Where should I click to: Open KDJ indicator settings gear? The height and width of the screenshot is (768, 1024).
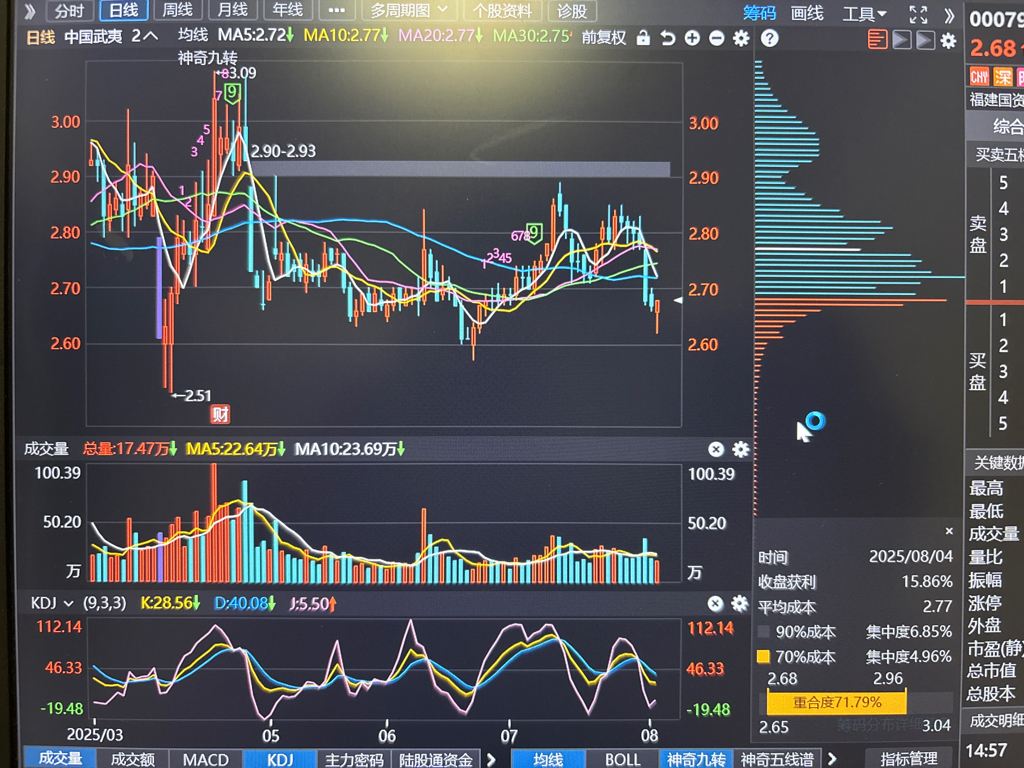point(740,603)
